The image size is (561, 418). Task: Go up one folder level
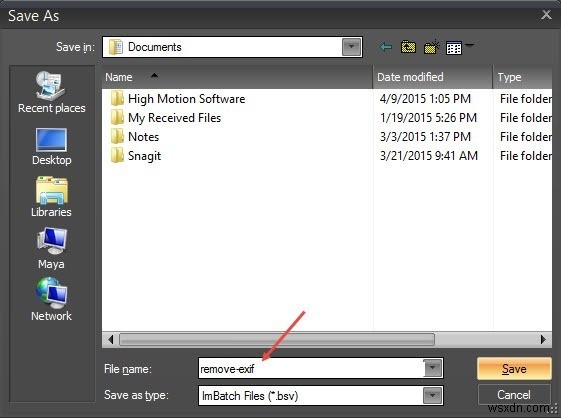(408, 47)
